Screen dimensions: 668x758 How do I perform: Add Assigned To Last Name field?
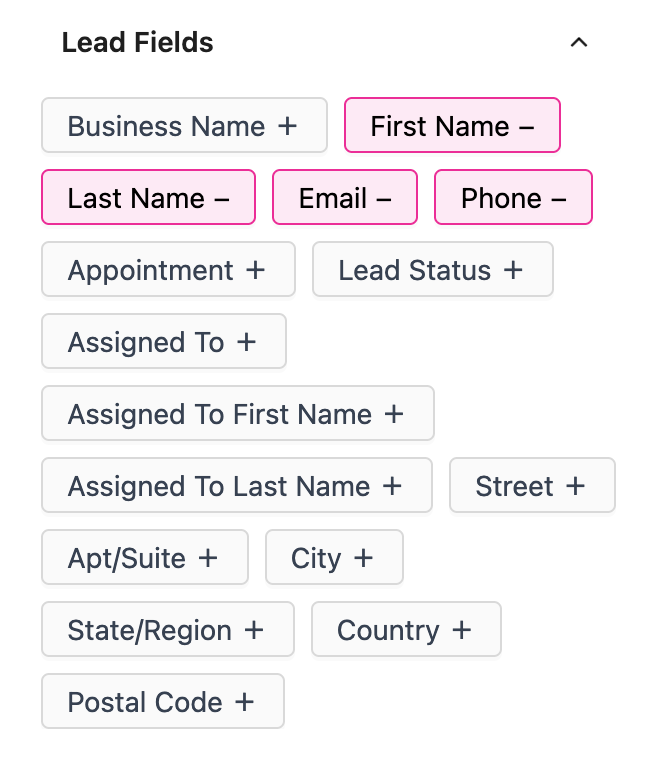pyautogui.click(x=236, y=486)
